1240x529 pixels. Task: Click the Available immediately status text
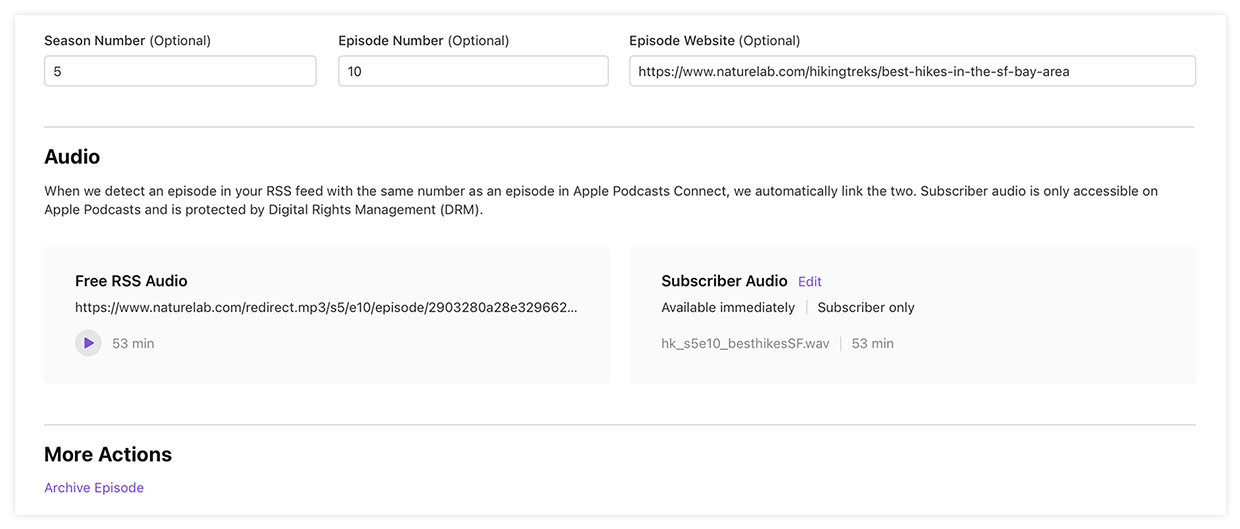click(x=728, y=308)
